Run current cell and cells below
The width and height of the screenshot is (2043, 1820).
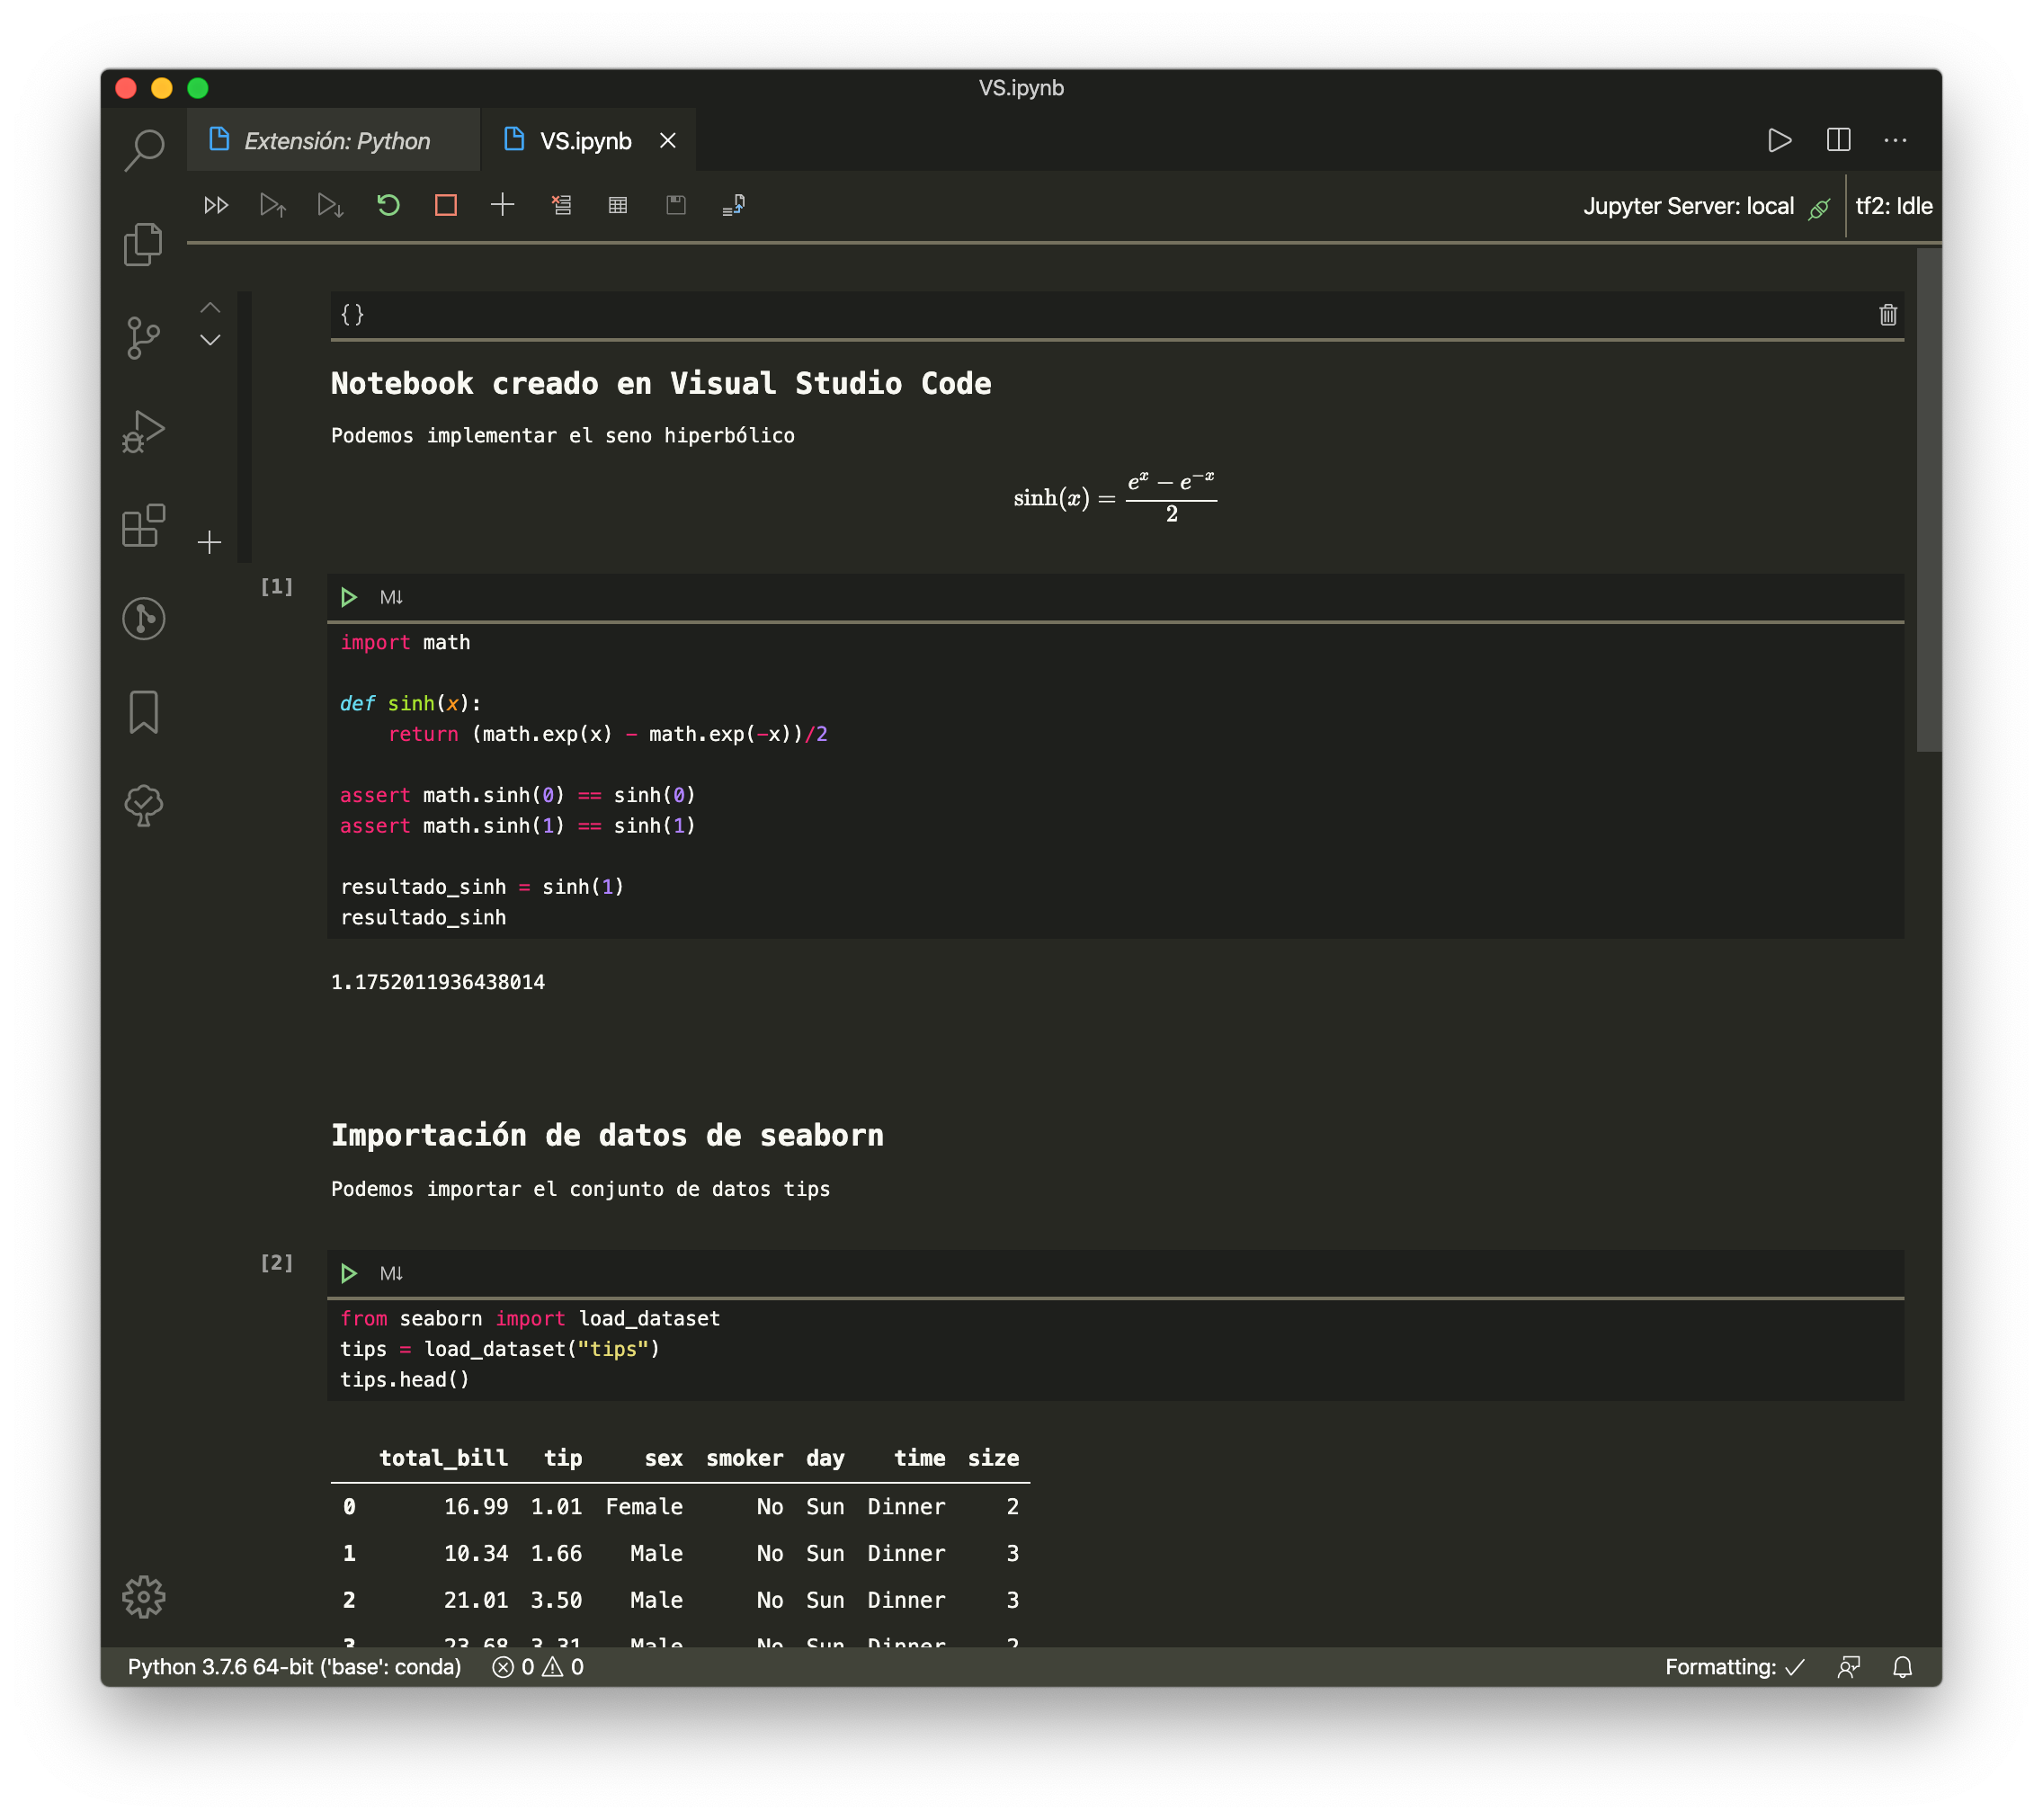[330, 205]
